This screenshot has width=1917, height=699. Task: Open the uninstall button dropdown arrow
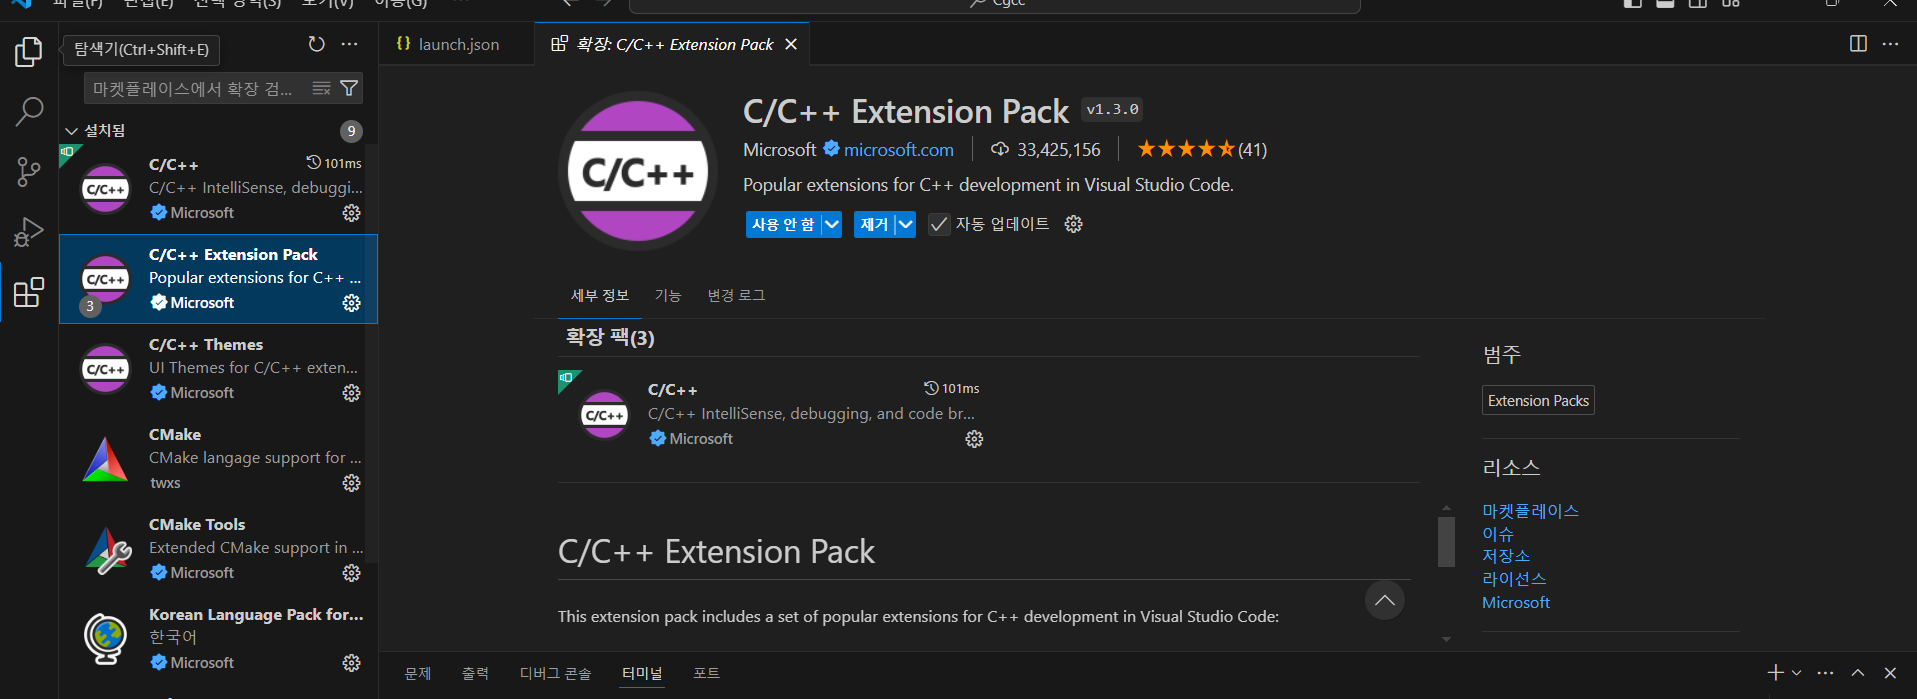(x=905, y=224)
